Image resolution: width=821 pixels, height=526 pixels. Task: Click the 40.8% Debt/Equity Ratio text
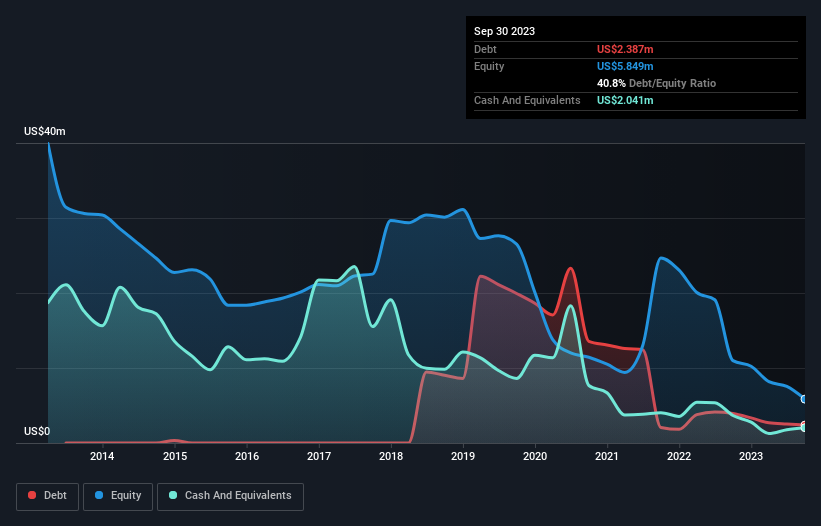656,83
